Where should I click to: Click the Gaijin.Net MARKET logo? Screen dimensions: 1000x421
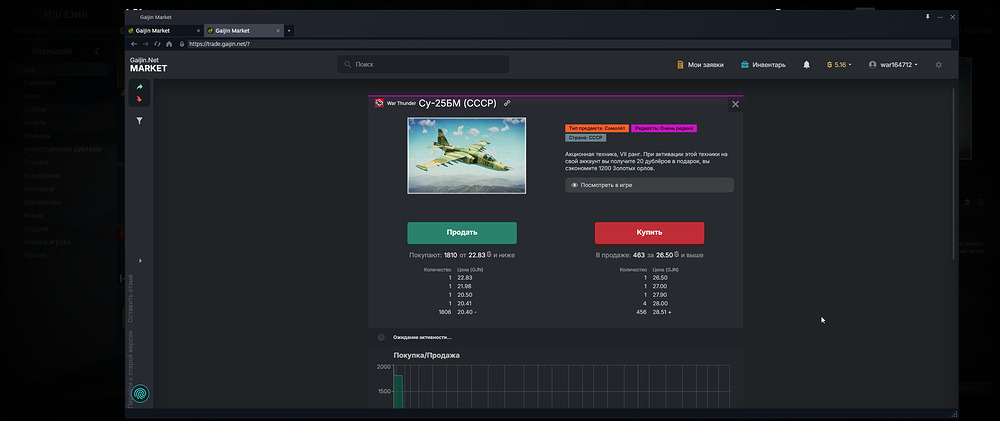pyautogui.click(x=149, y=64)
